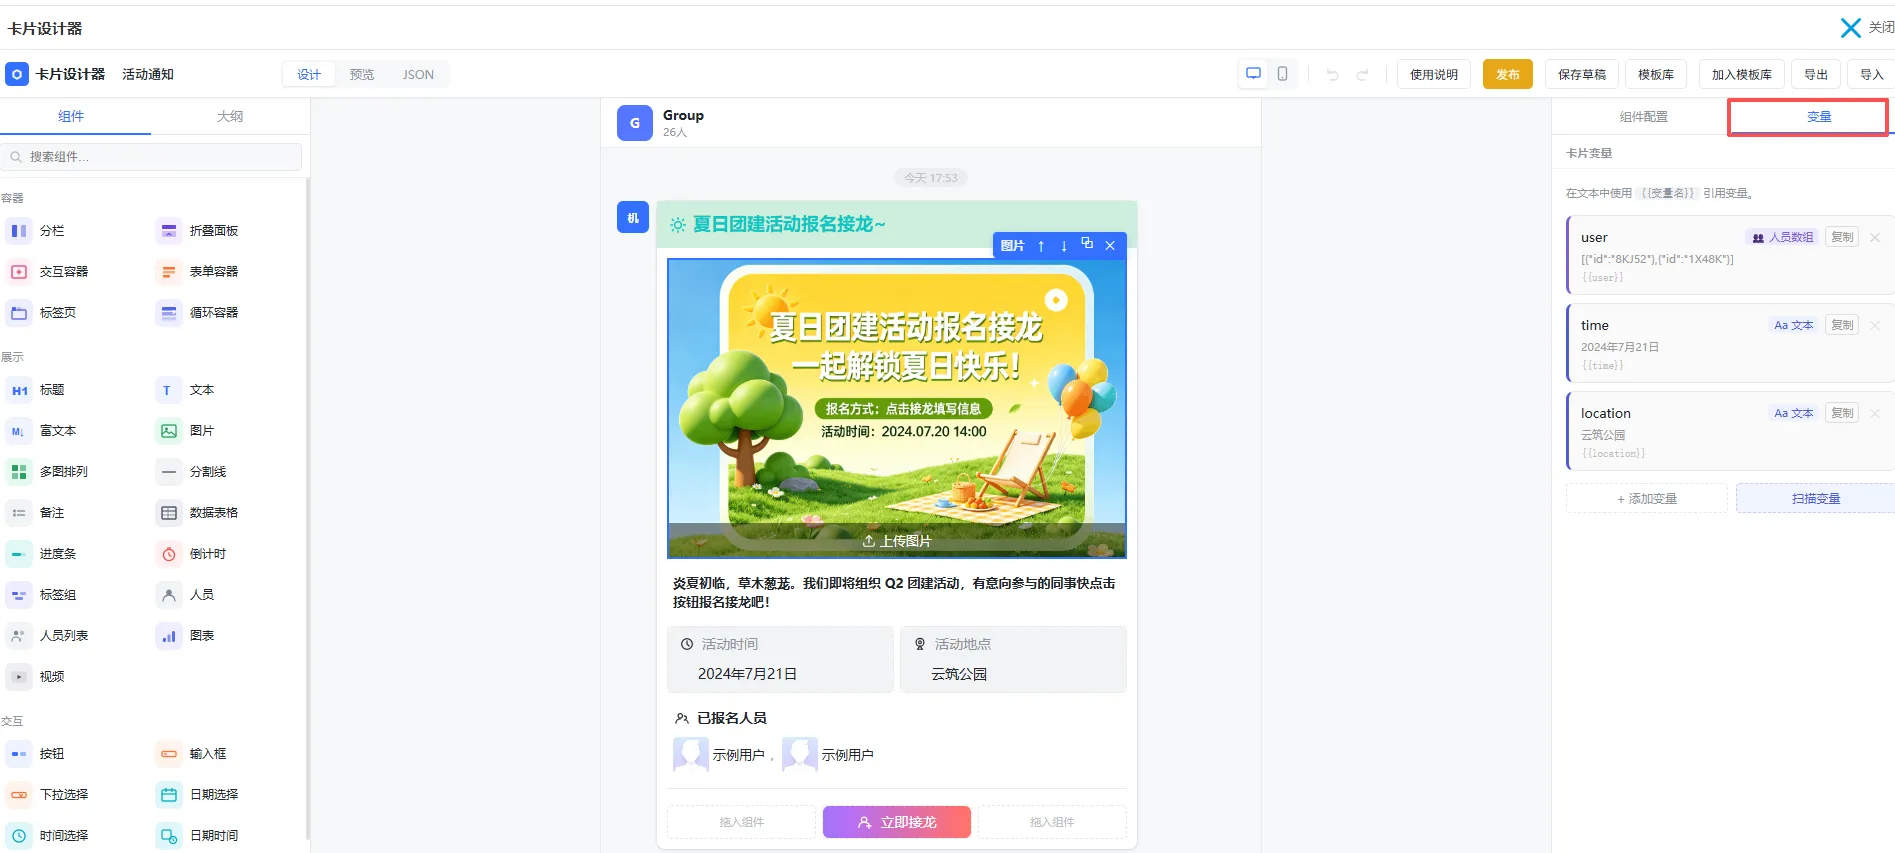1895x853 pixels.
Task: Click 上传图片 upload image overlay
Action: tap(897, 541)
